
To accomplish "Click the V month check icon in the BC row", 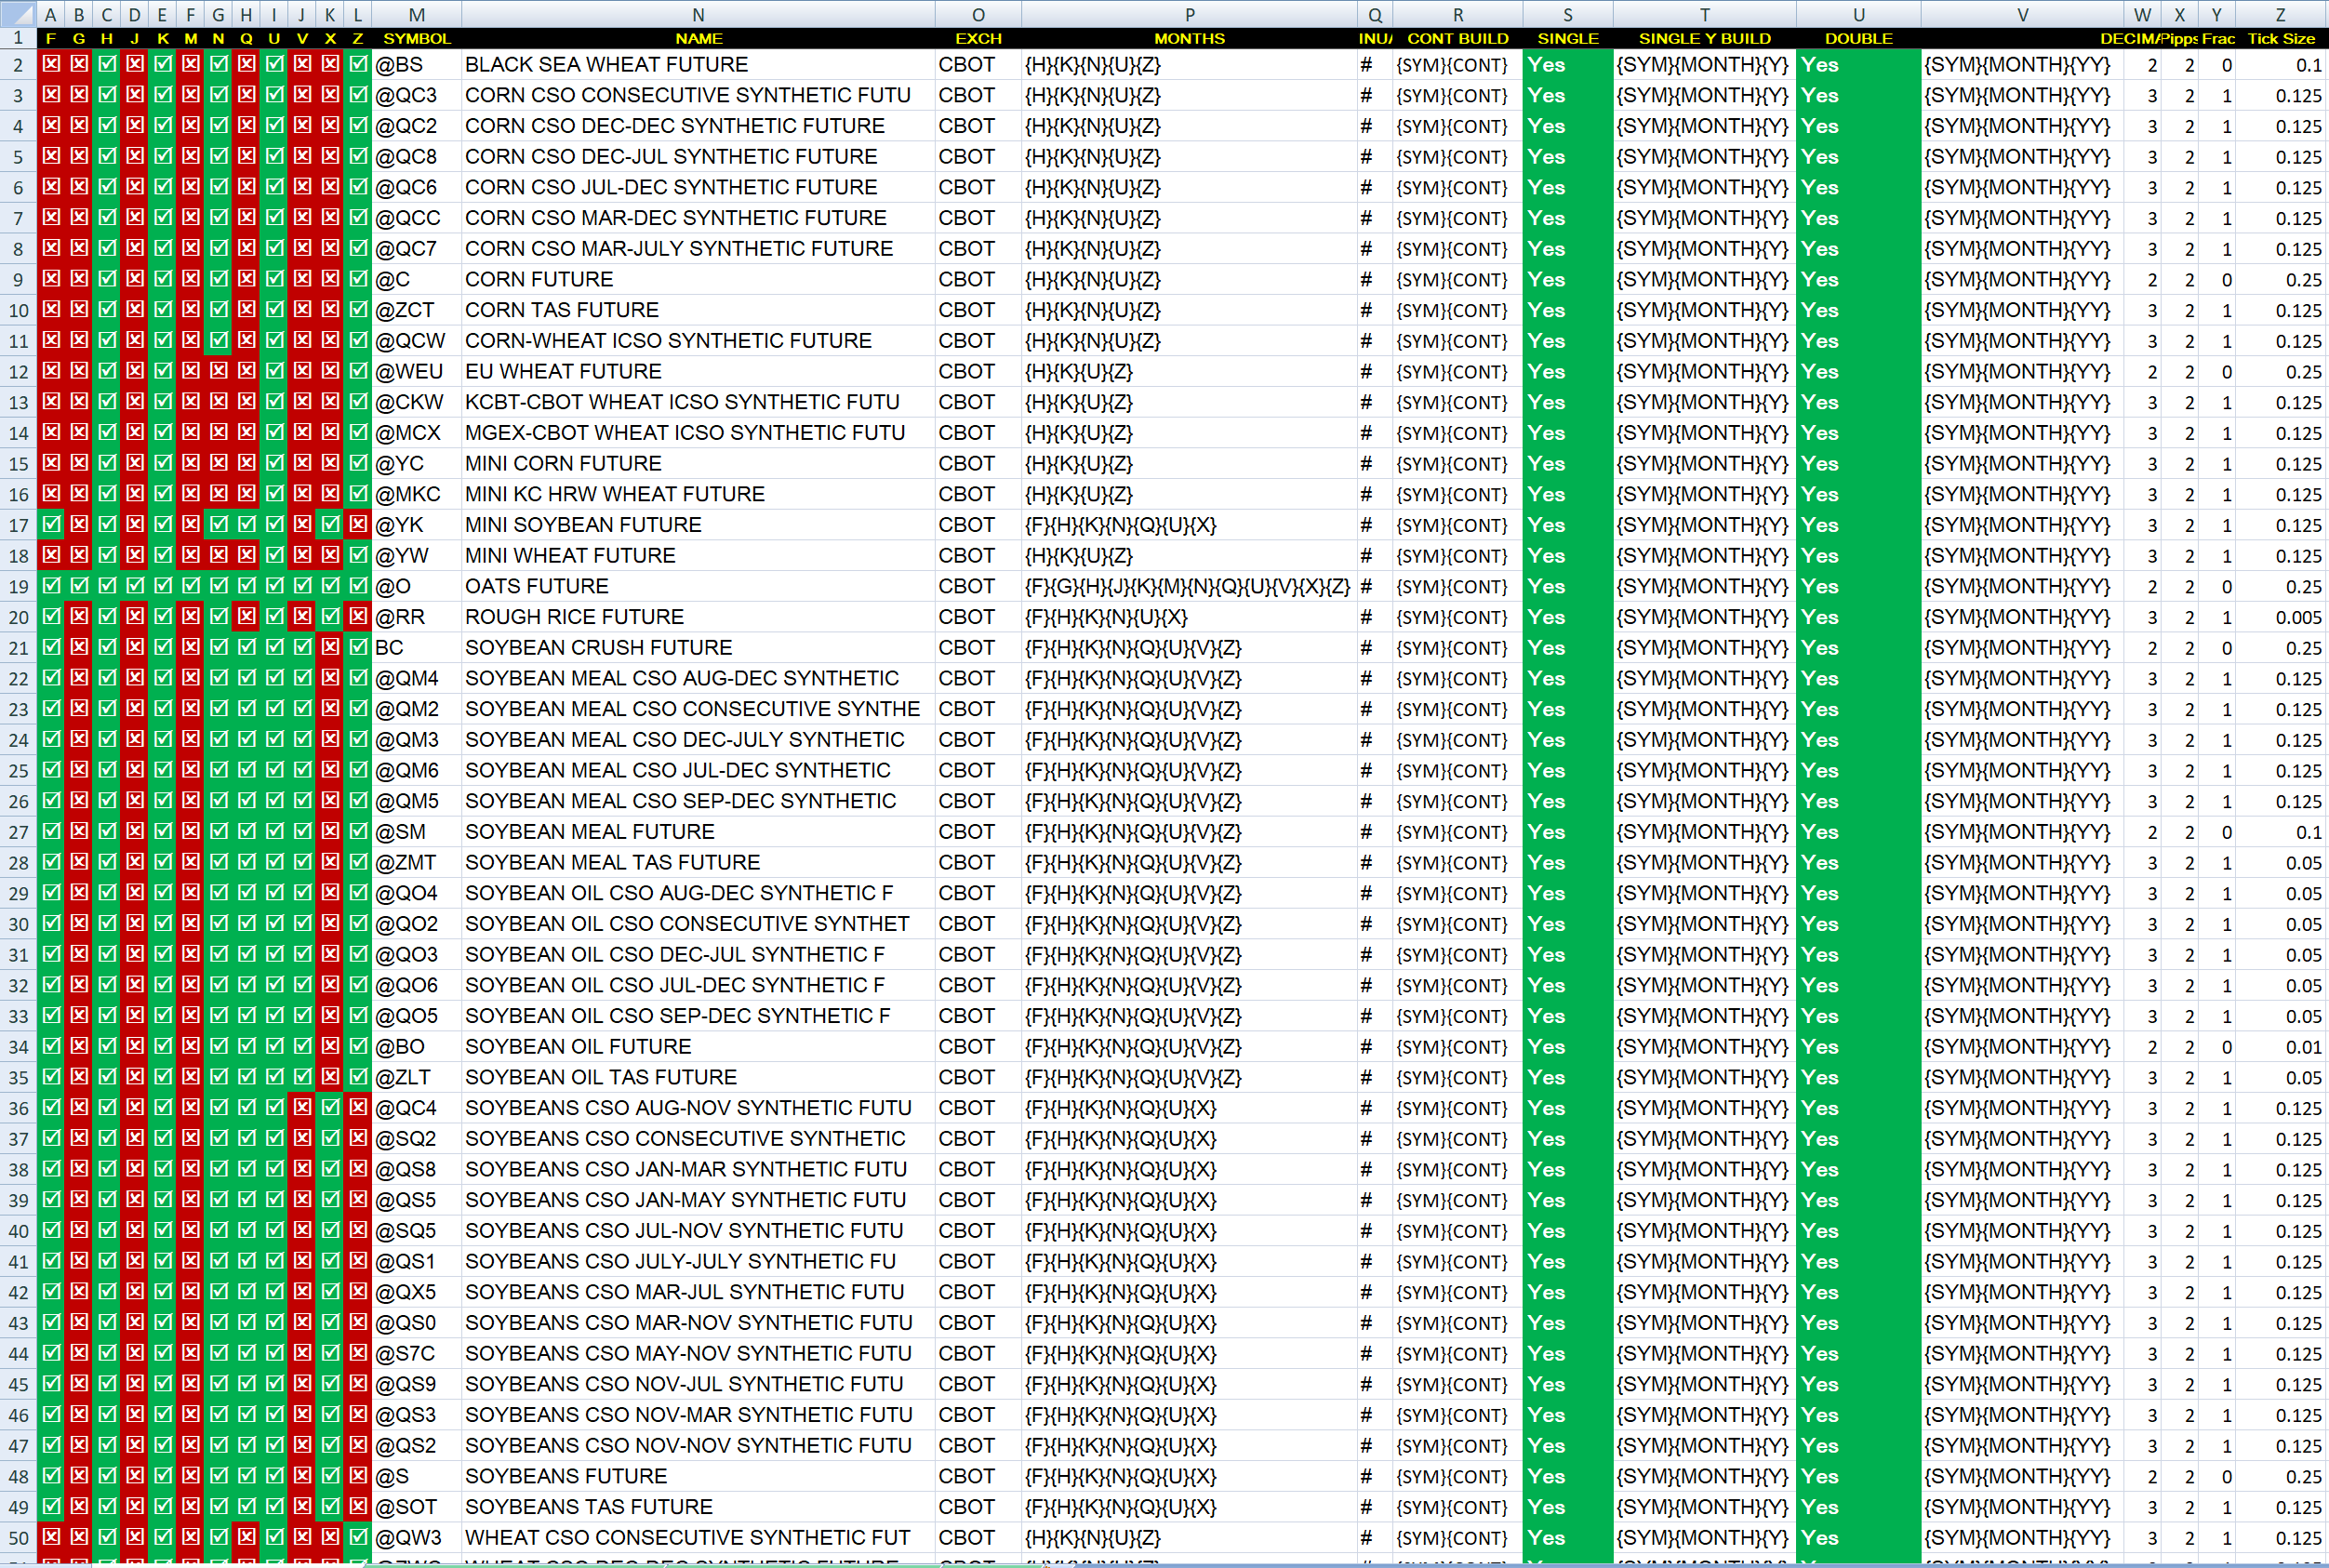I will tap(302, 647).
